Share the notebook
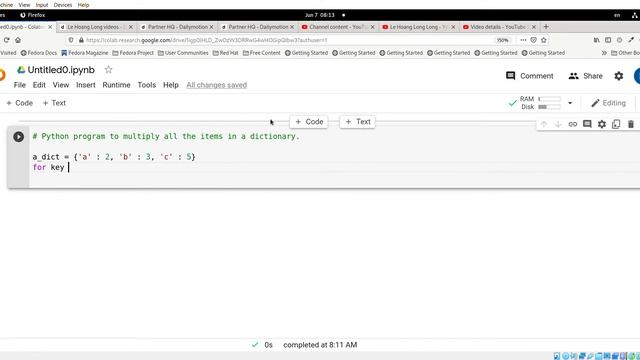 tap(585, 76)
